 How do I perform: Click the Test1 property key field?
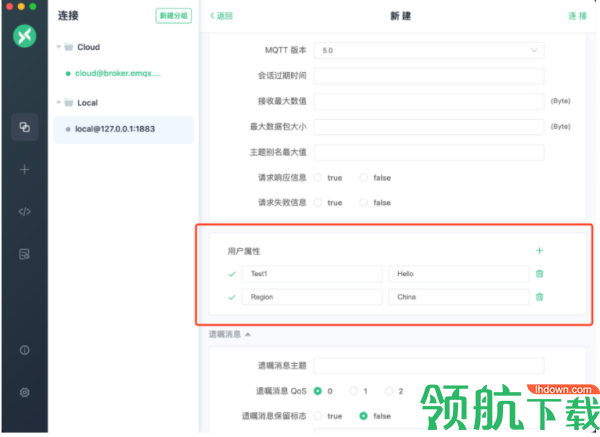(x=312, y=274)
